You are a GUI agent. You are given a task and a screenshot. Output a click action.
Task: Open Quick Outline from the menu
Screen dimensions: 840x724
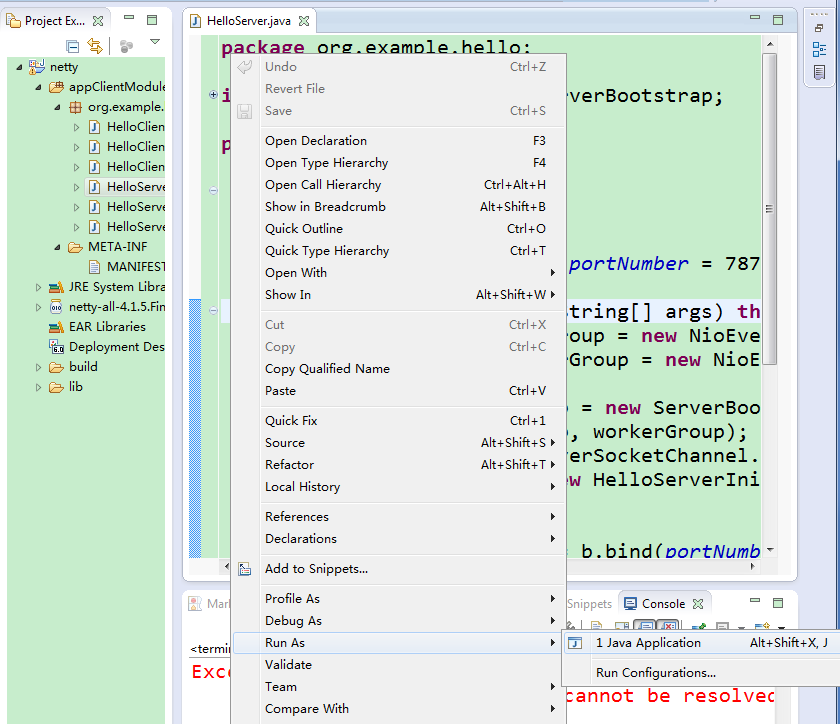(x=399, y=228)
